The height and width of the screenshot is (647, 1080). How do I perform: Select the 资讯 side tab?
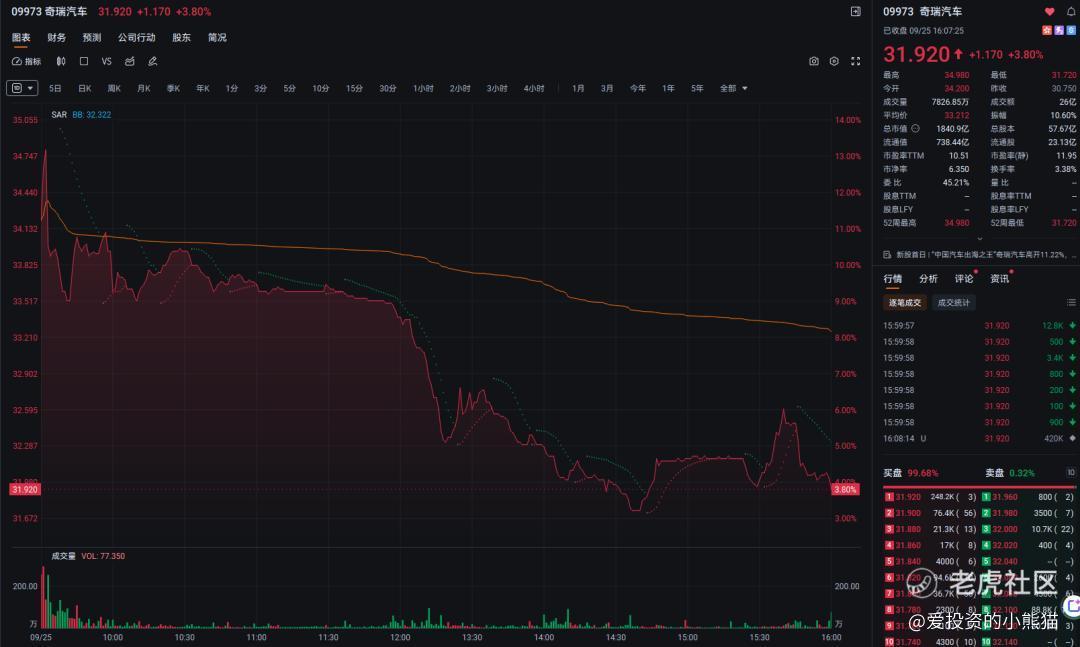[999, 278]
